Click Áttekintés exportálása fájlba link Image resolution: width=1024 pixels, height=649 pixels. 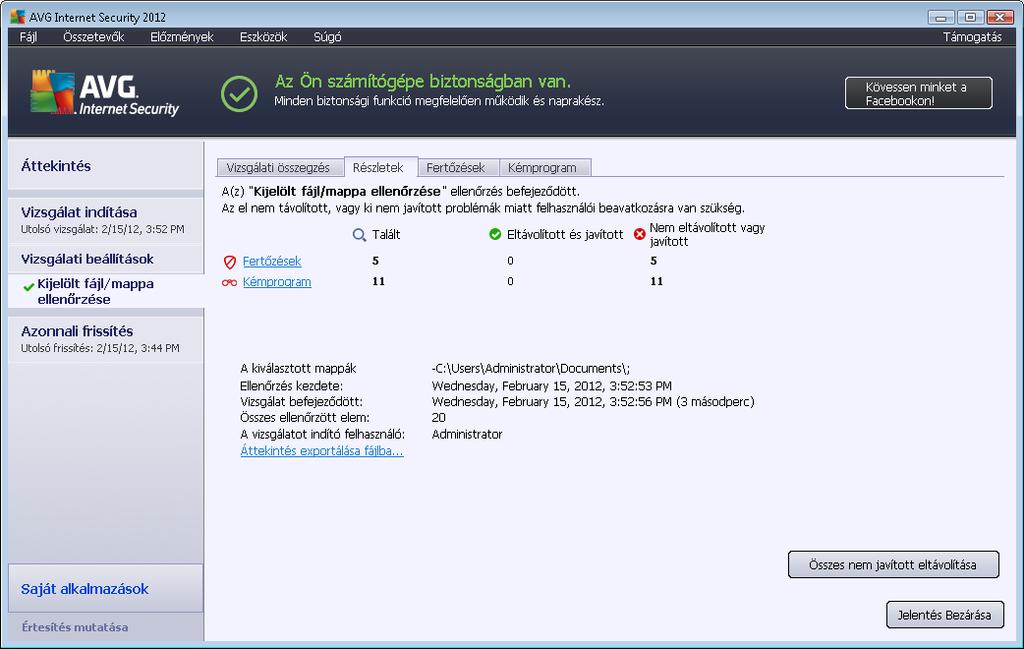tap(322, 451)
